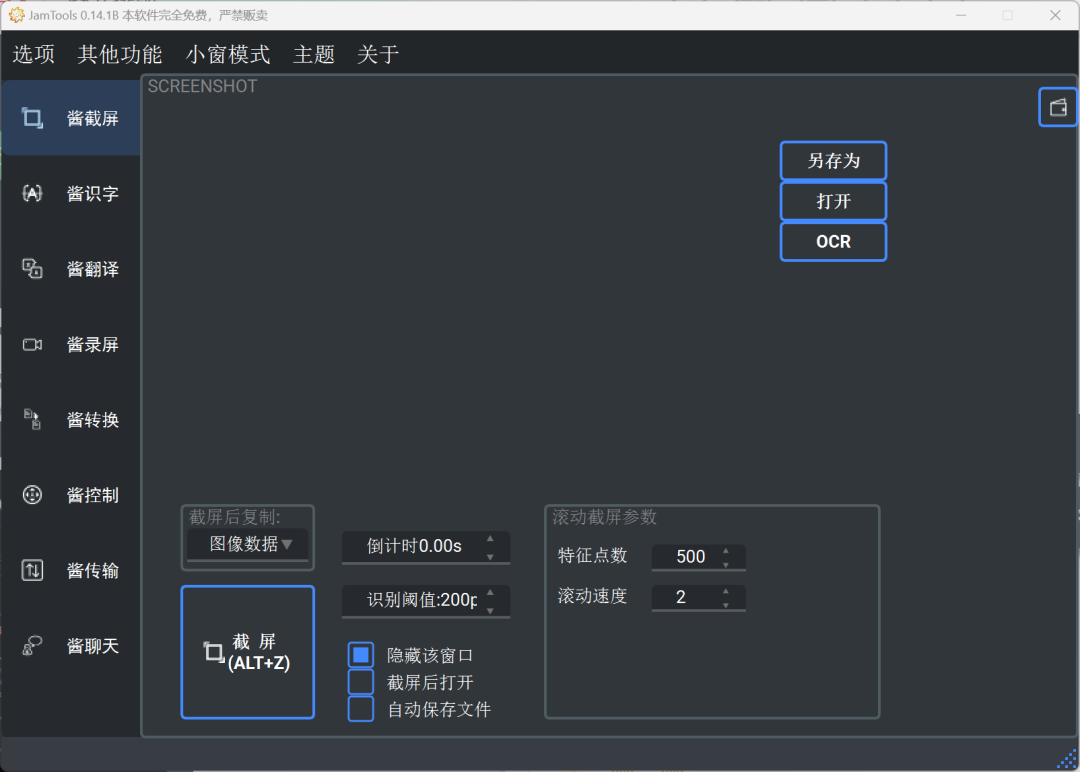Close the JamTools window
The height and width of the screenshot is (772, 1080).
(x=1055, y=15)
